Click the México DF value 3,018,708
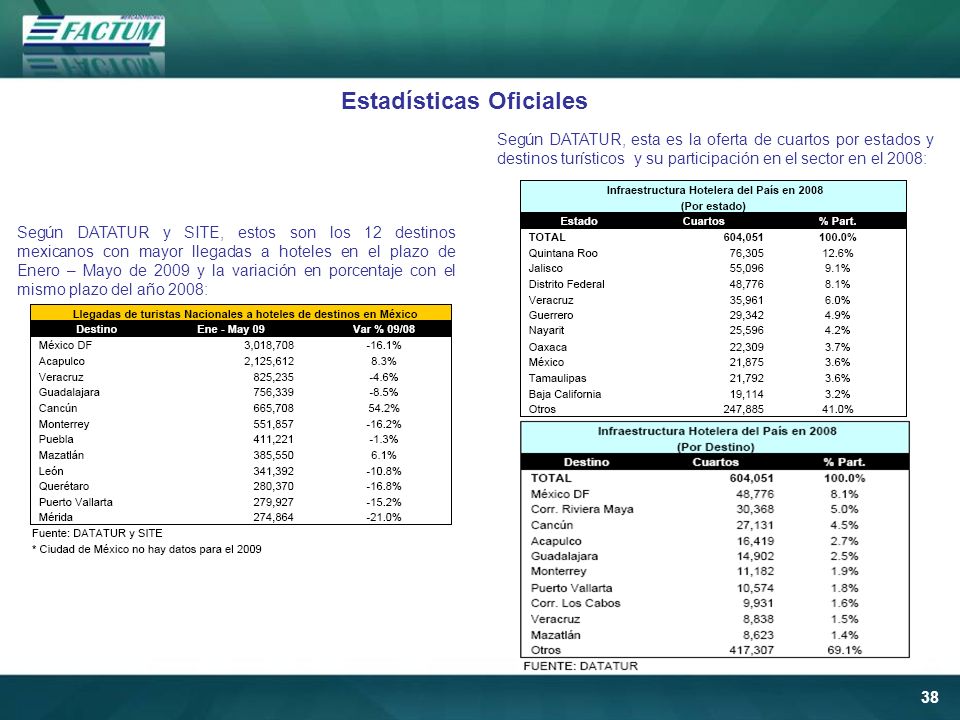The height and width of the screenshot is (720, 960). coord(269,345)
